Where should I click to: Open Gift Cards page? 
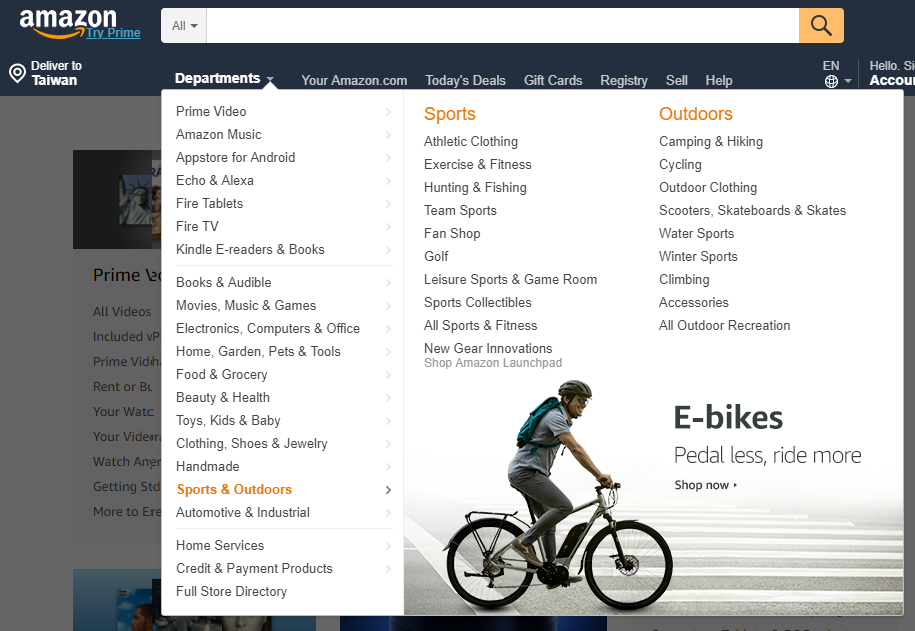[553, 81]
